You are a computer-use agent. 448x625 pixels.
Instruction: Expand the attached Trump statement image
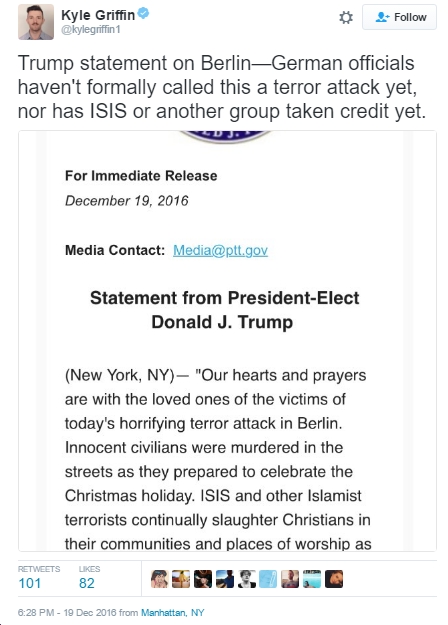227,341
